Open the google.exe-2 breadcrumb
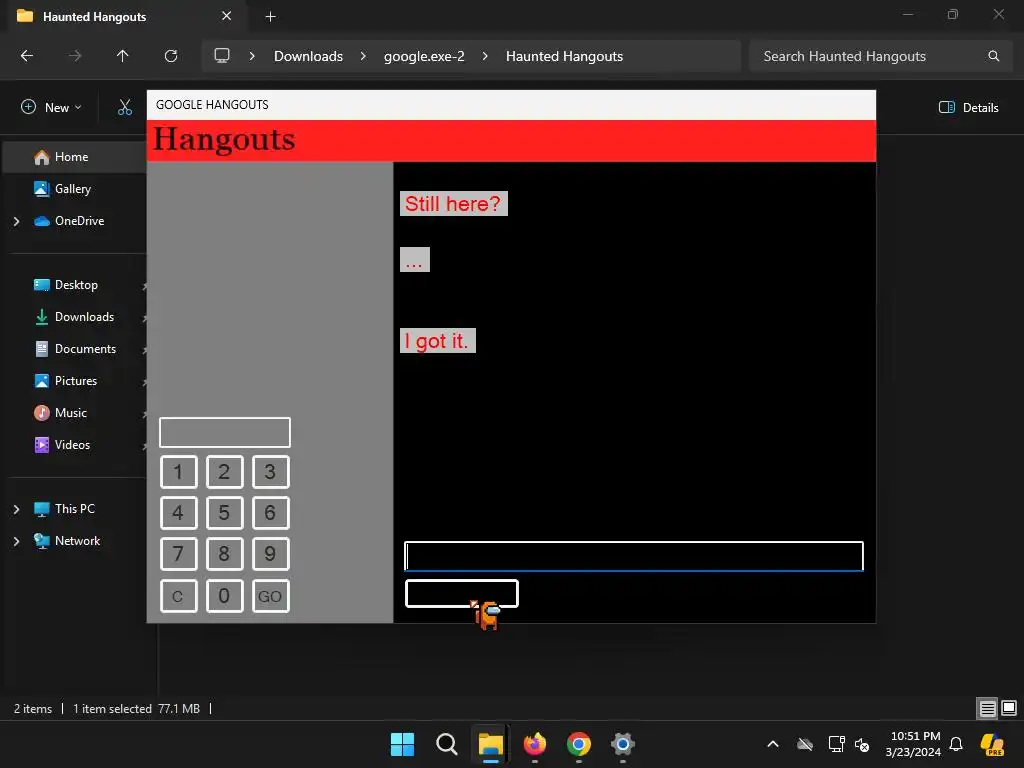1024x768 pixels. pyautogui.click(x=424, y=56)
